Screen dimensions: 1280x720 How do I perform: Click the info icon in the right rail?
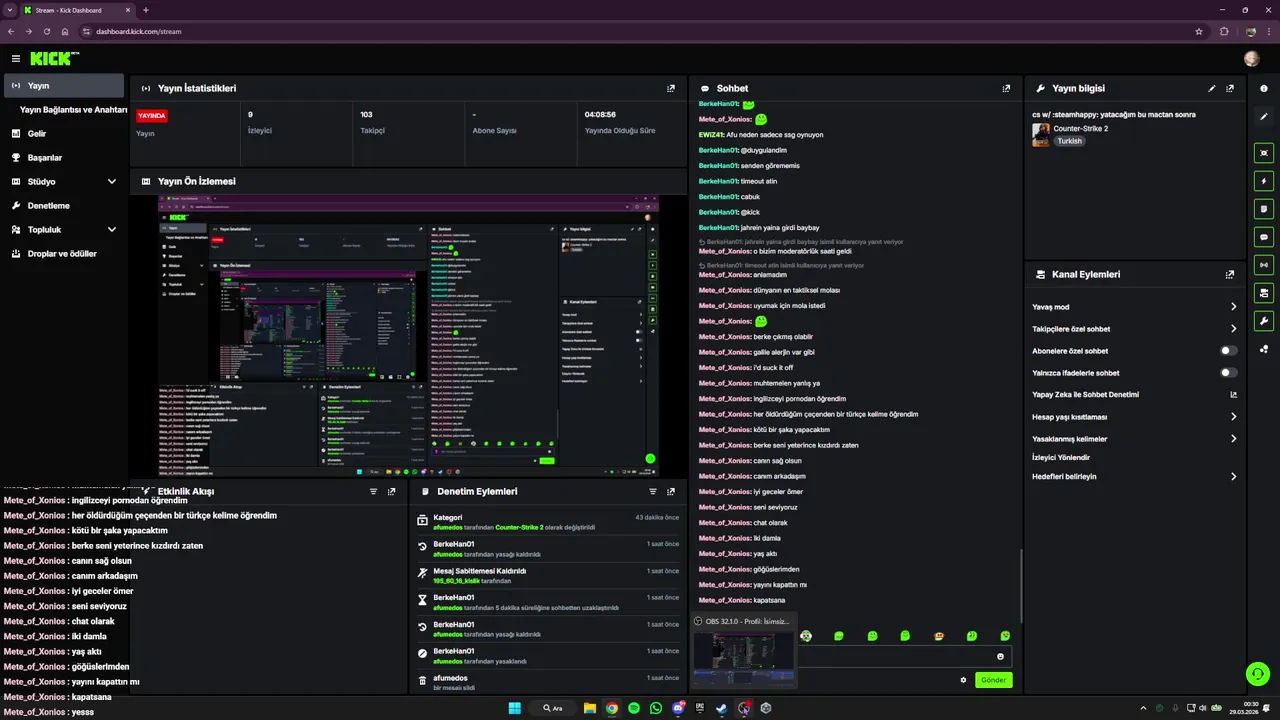1264,88
